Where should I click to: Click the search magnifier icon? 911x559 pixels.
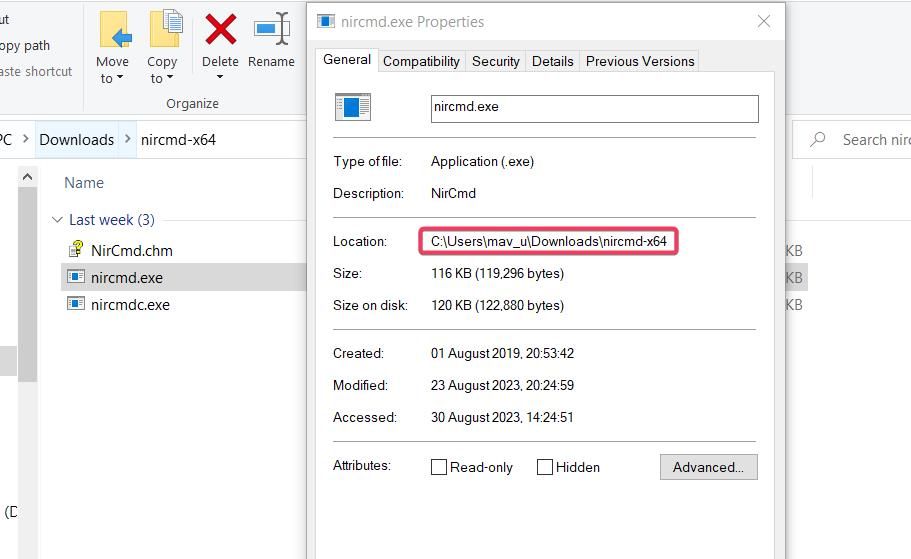coord(818,140)
